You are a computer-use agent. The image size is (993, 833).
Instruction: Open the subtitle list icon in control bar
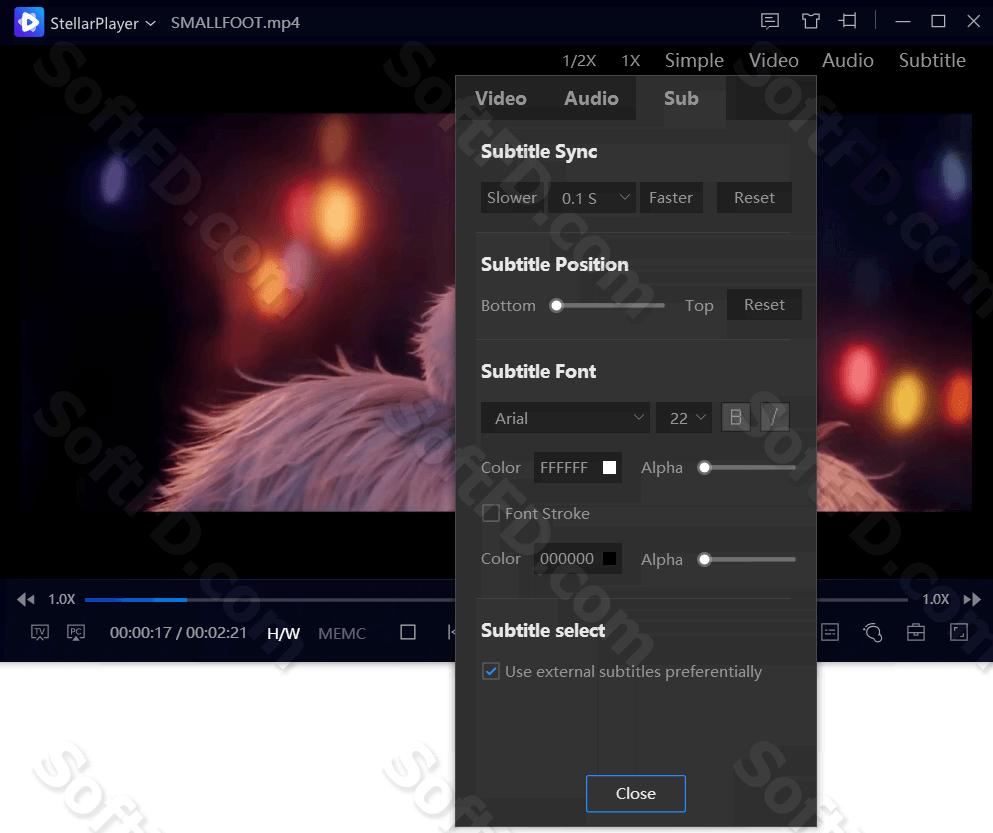tap(830, 632)
